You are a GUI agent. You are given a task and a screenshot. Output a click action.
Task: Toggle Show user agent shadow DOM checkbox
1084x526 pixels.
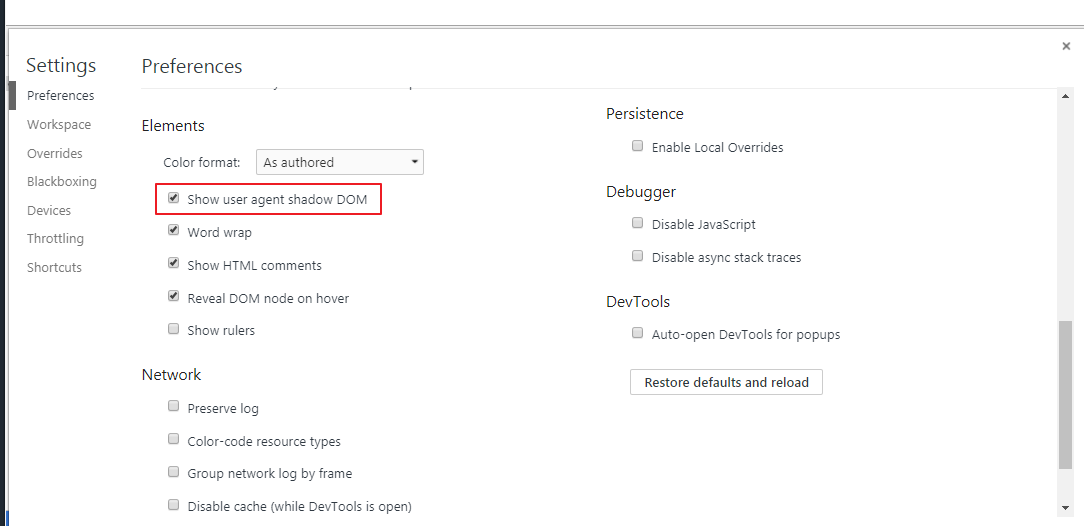pos(174,198)
